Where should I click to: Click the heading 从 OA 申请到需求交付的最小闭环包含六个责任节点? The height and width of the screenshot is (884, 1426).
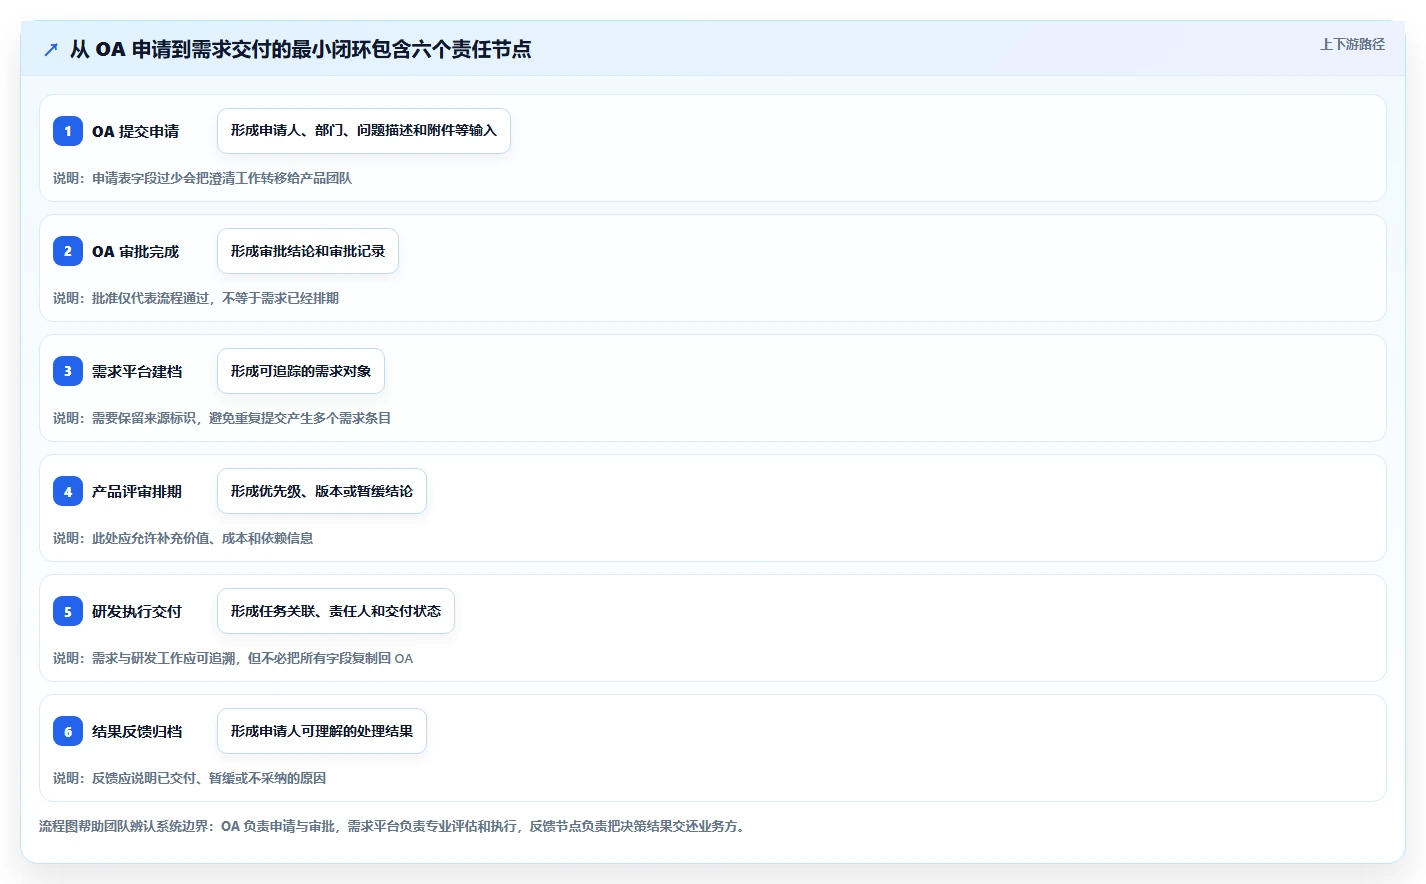pyautogui.click(x=300, y=49)
